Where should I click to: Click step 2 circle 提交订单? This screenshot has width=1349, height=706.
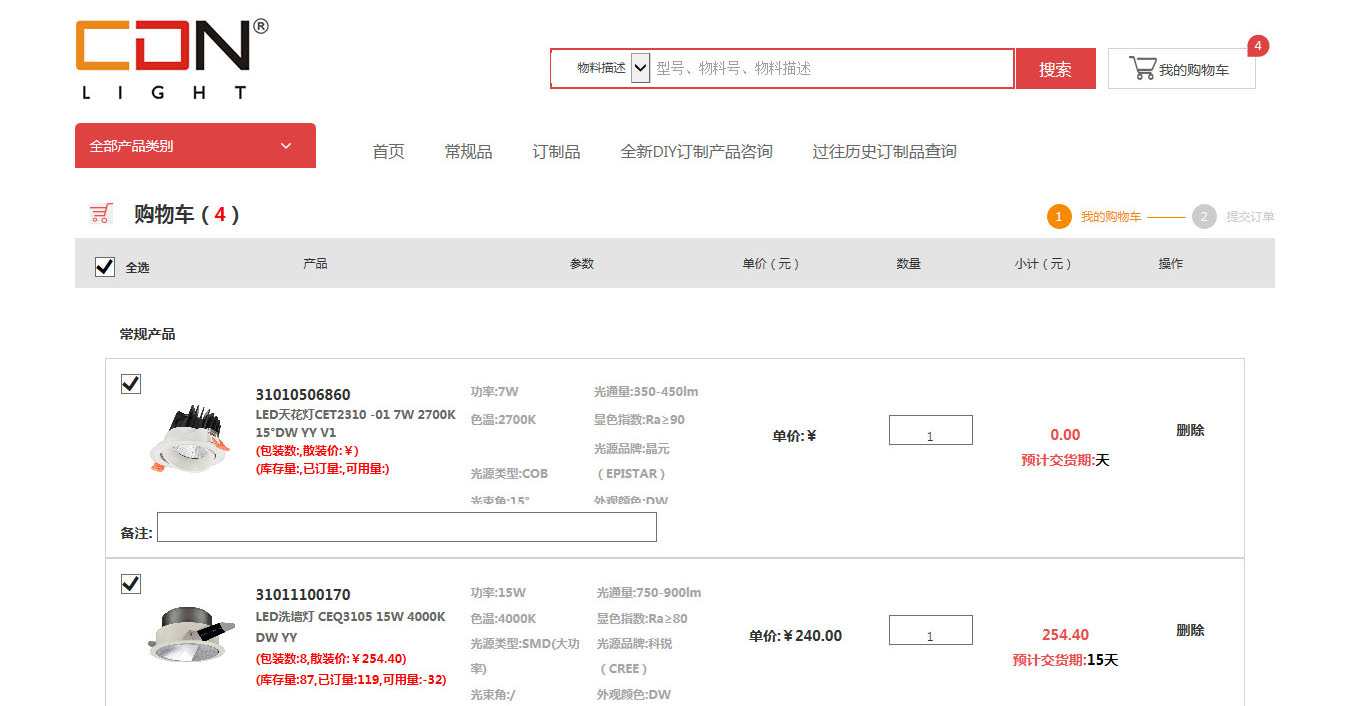pyautogui.click(x=1204, y=217)
